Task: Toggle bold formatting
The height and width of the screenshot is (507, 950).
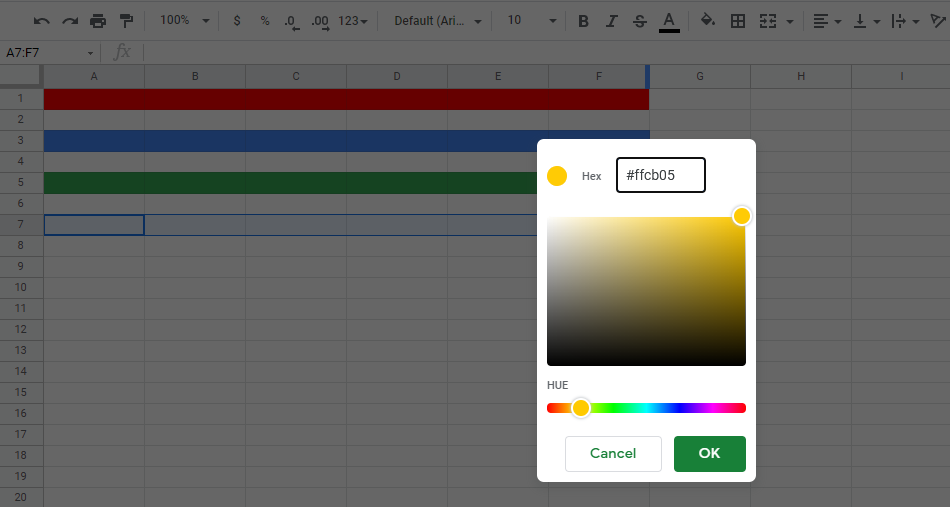Action: pos(583,21)
